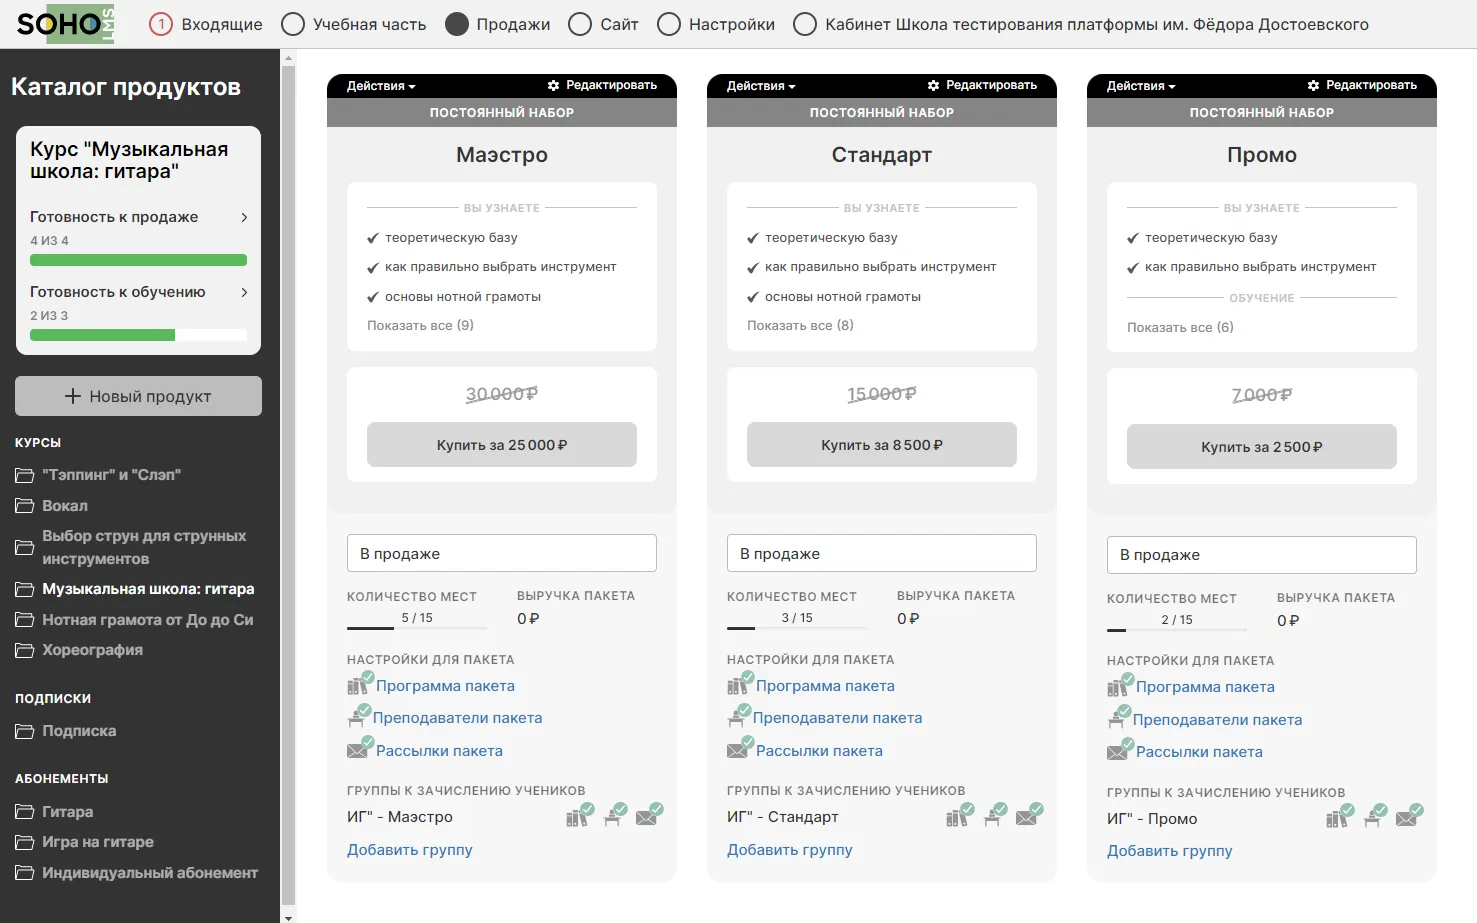Open teachers icon for group ИГ" - Маэстро

[615, 816]
